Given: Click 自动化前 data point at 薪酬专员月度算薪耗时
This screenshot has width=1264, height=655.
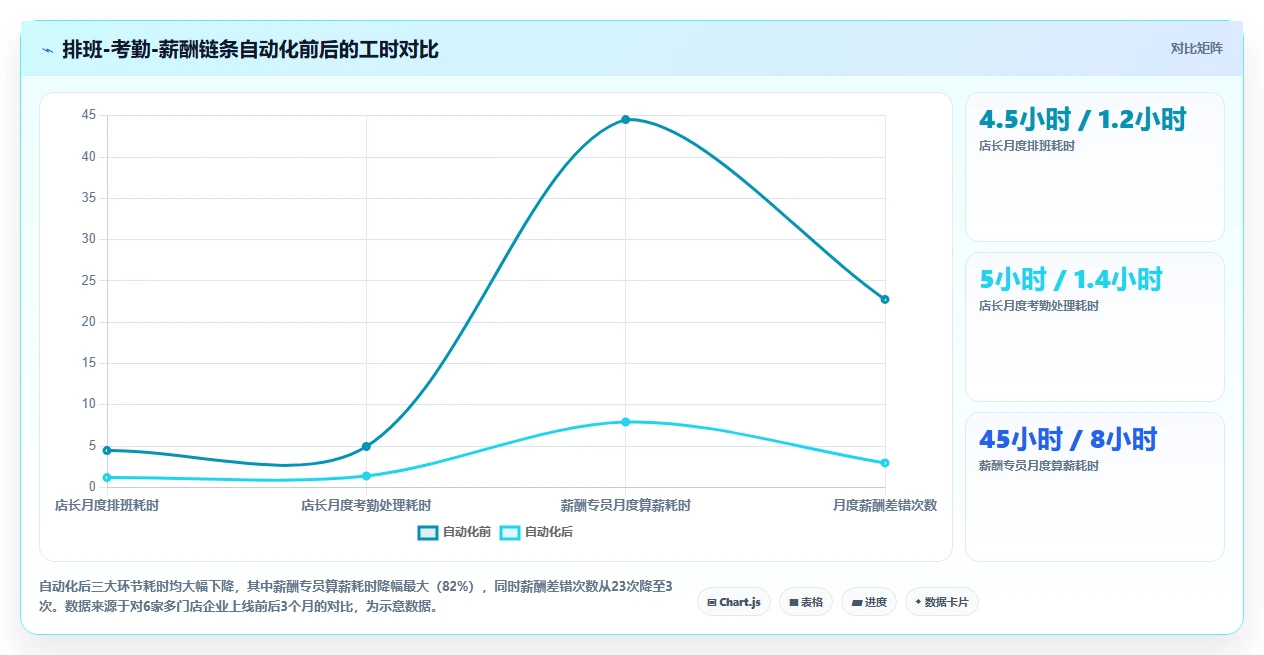Looking at the screenshot, I should tap(626, 119).
